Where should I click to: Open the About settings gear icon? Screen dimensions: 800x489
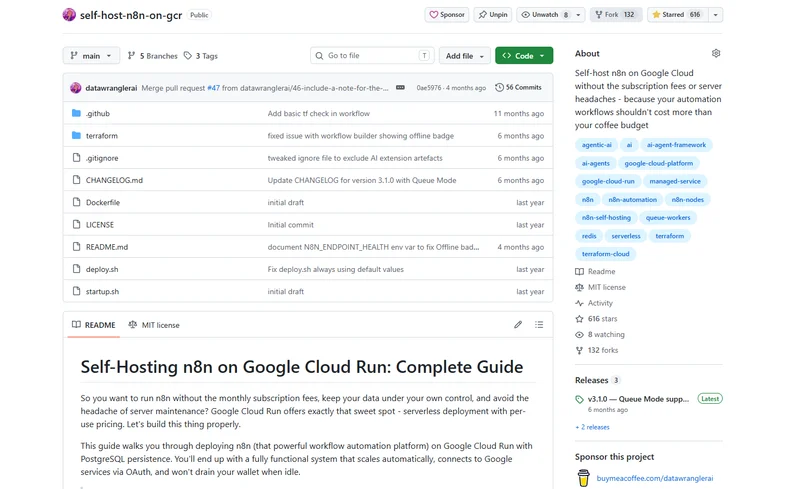pos(716,53)
